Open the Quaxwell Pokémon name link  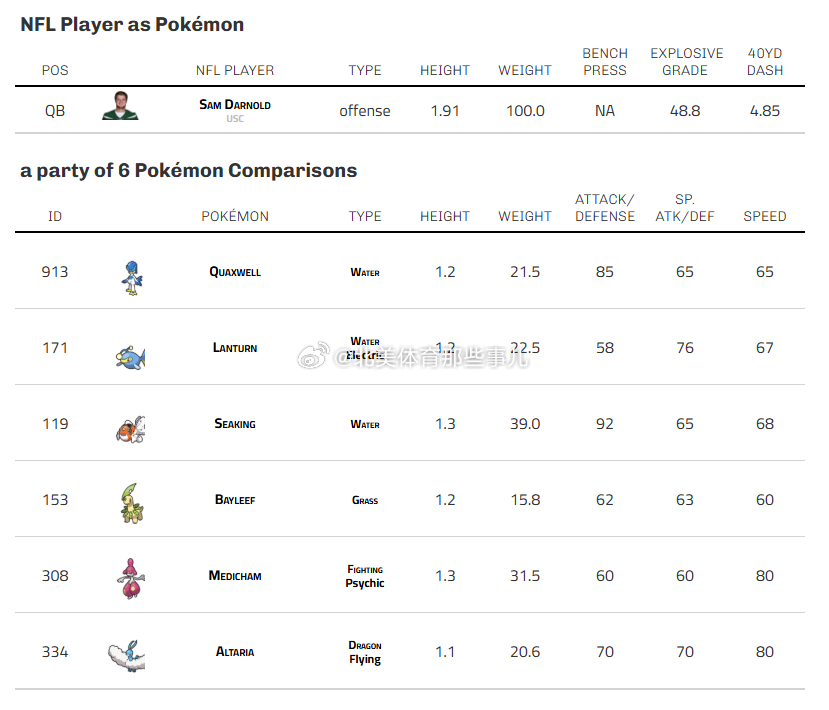[x=235, y=272]
